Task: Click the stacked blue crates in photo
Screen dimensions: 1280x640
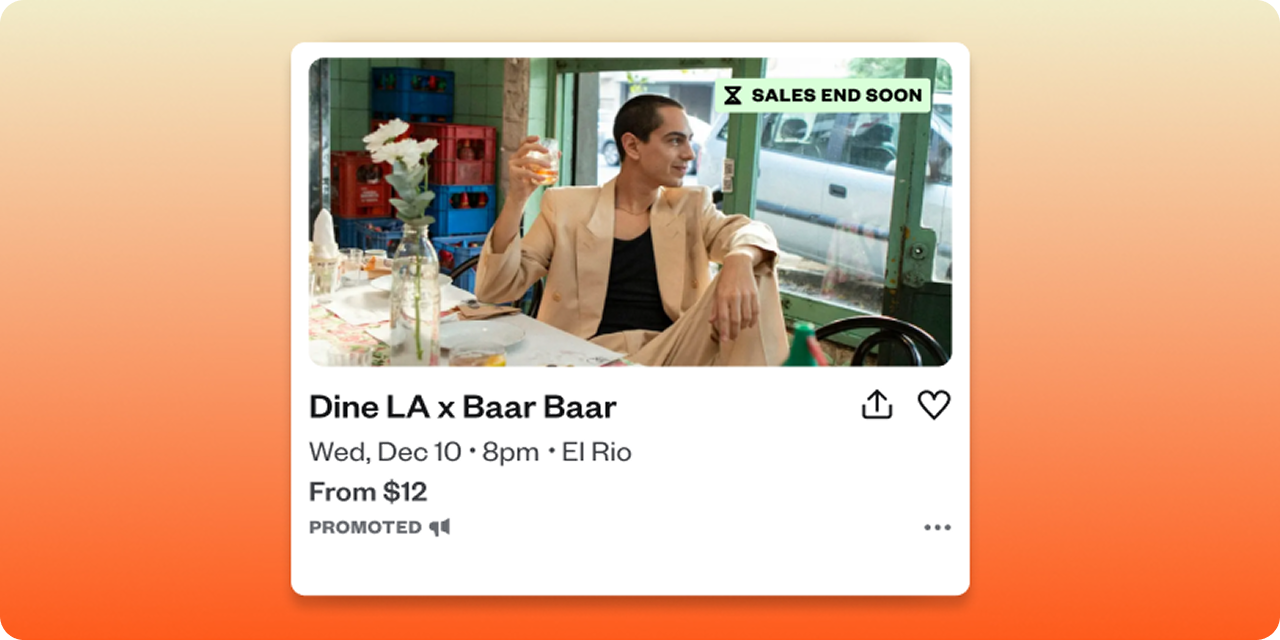Action: [413, 94]
